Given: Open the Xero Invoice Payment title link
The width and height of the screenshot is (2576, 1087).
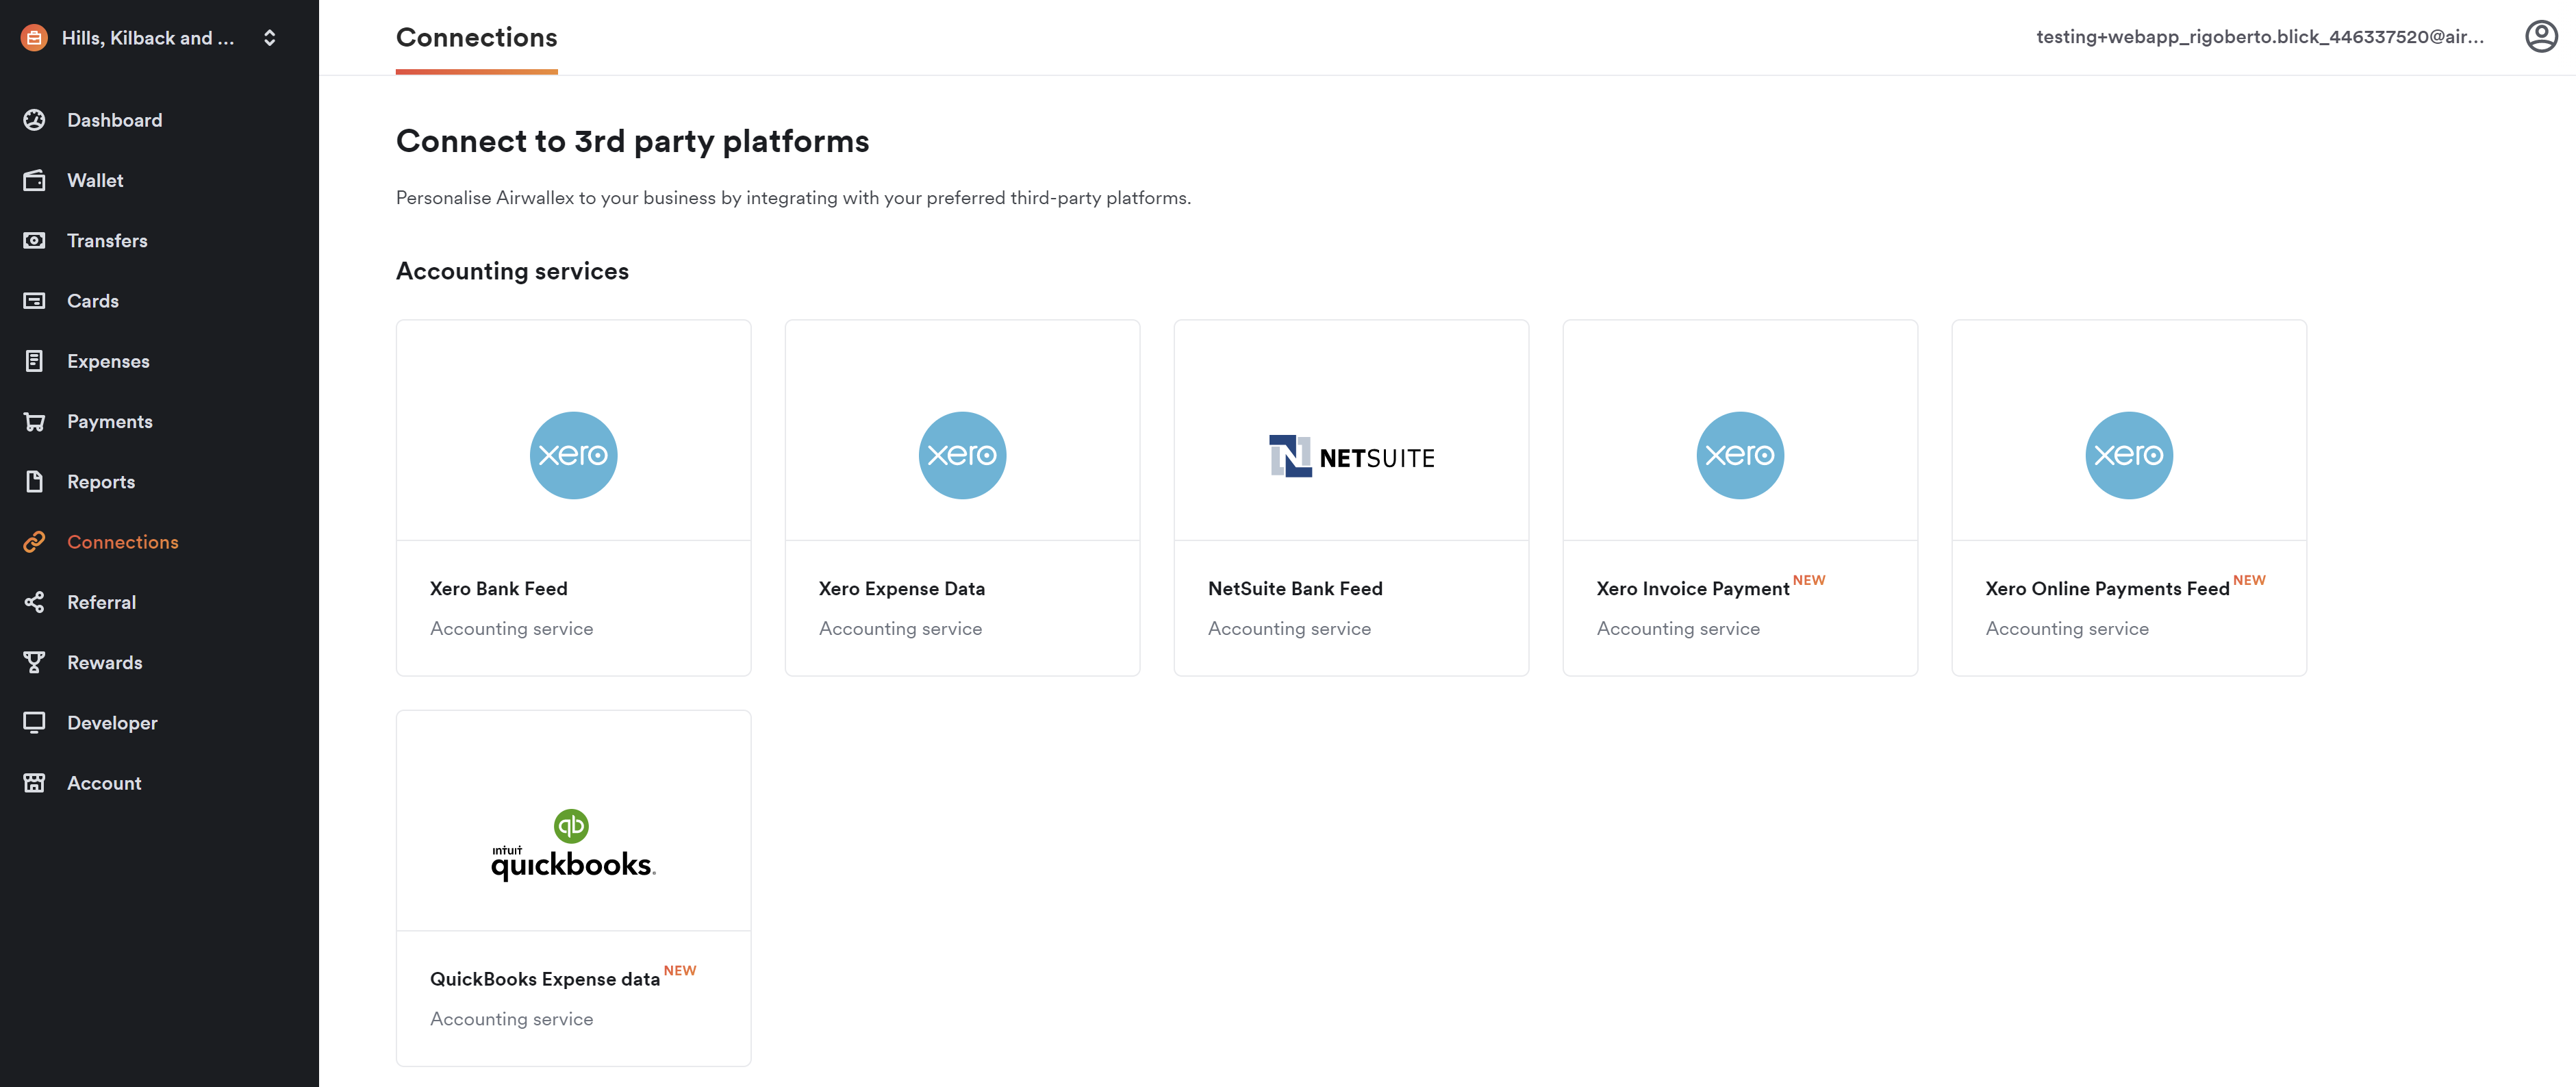Looking at the screenshot, I should (1692, 588).
